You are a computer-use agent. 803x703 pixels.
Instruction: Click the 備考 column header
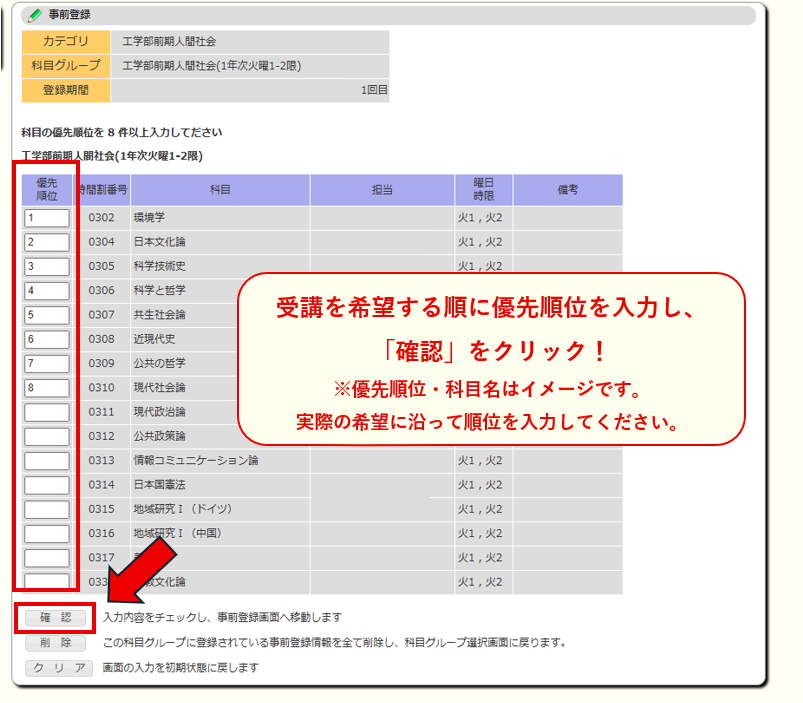pos(568,190)
